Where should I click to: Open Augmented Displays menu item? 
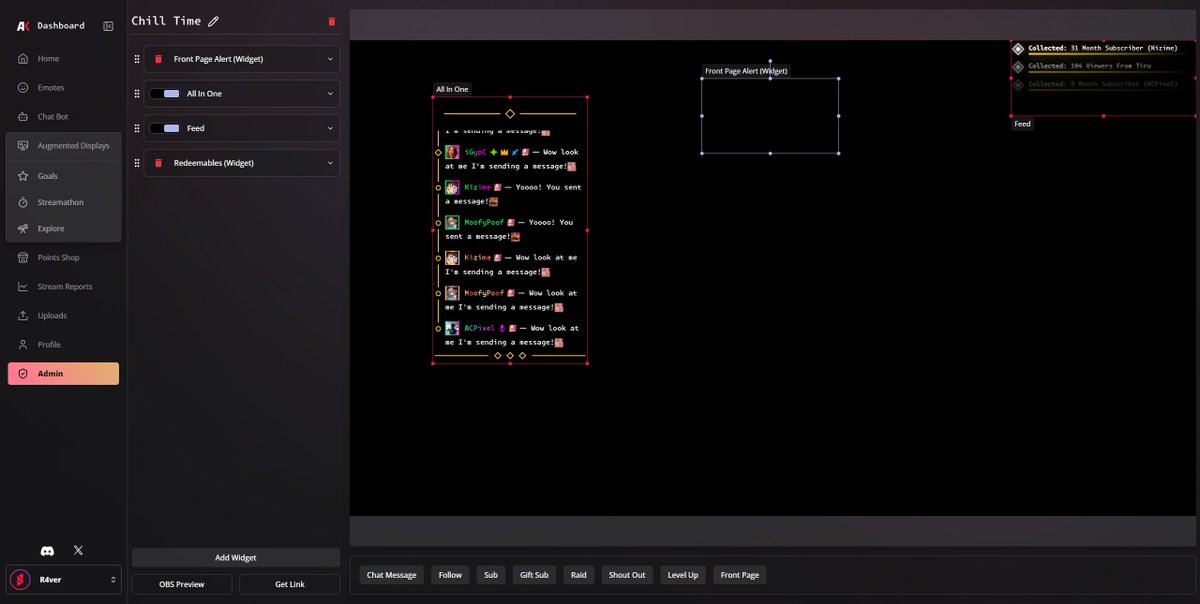(x=63, y=146)
